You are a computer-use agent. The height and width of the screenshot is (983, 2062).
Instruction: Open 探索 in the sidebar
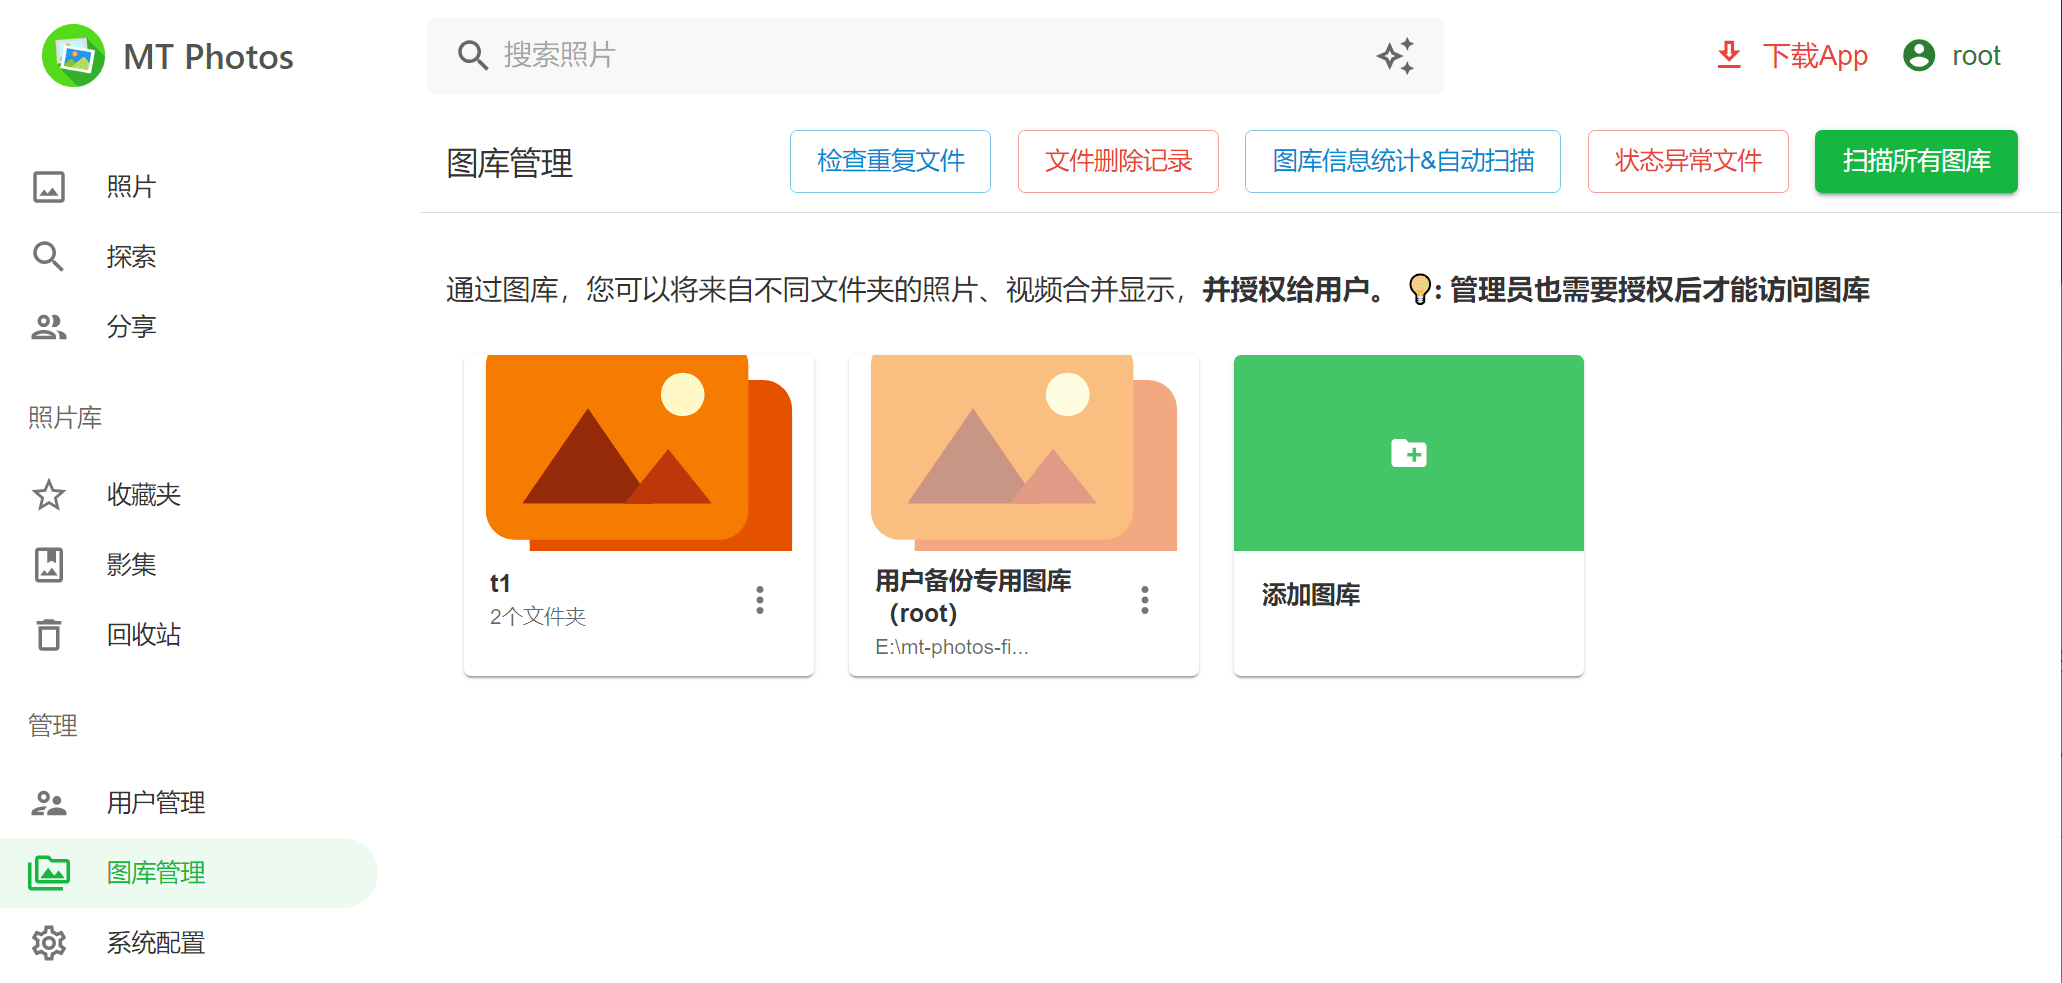(130, 257)
